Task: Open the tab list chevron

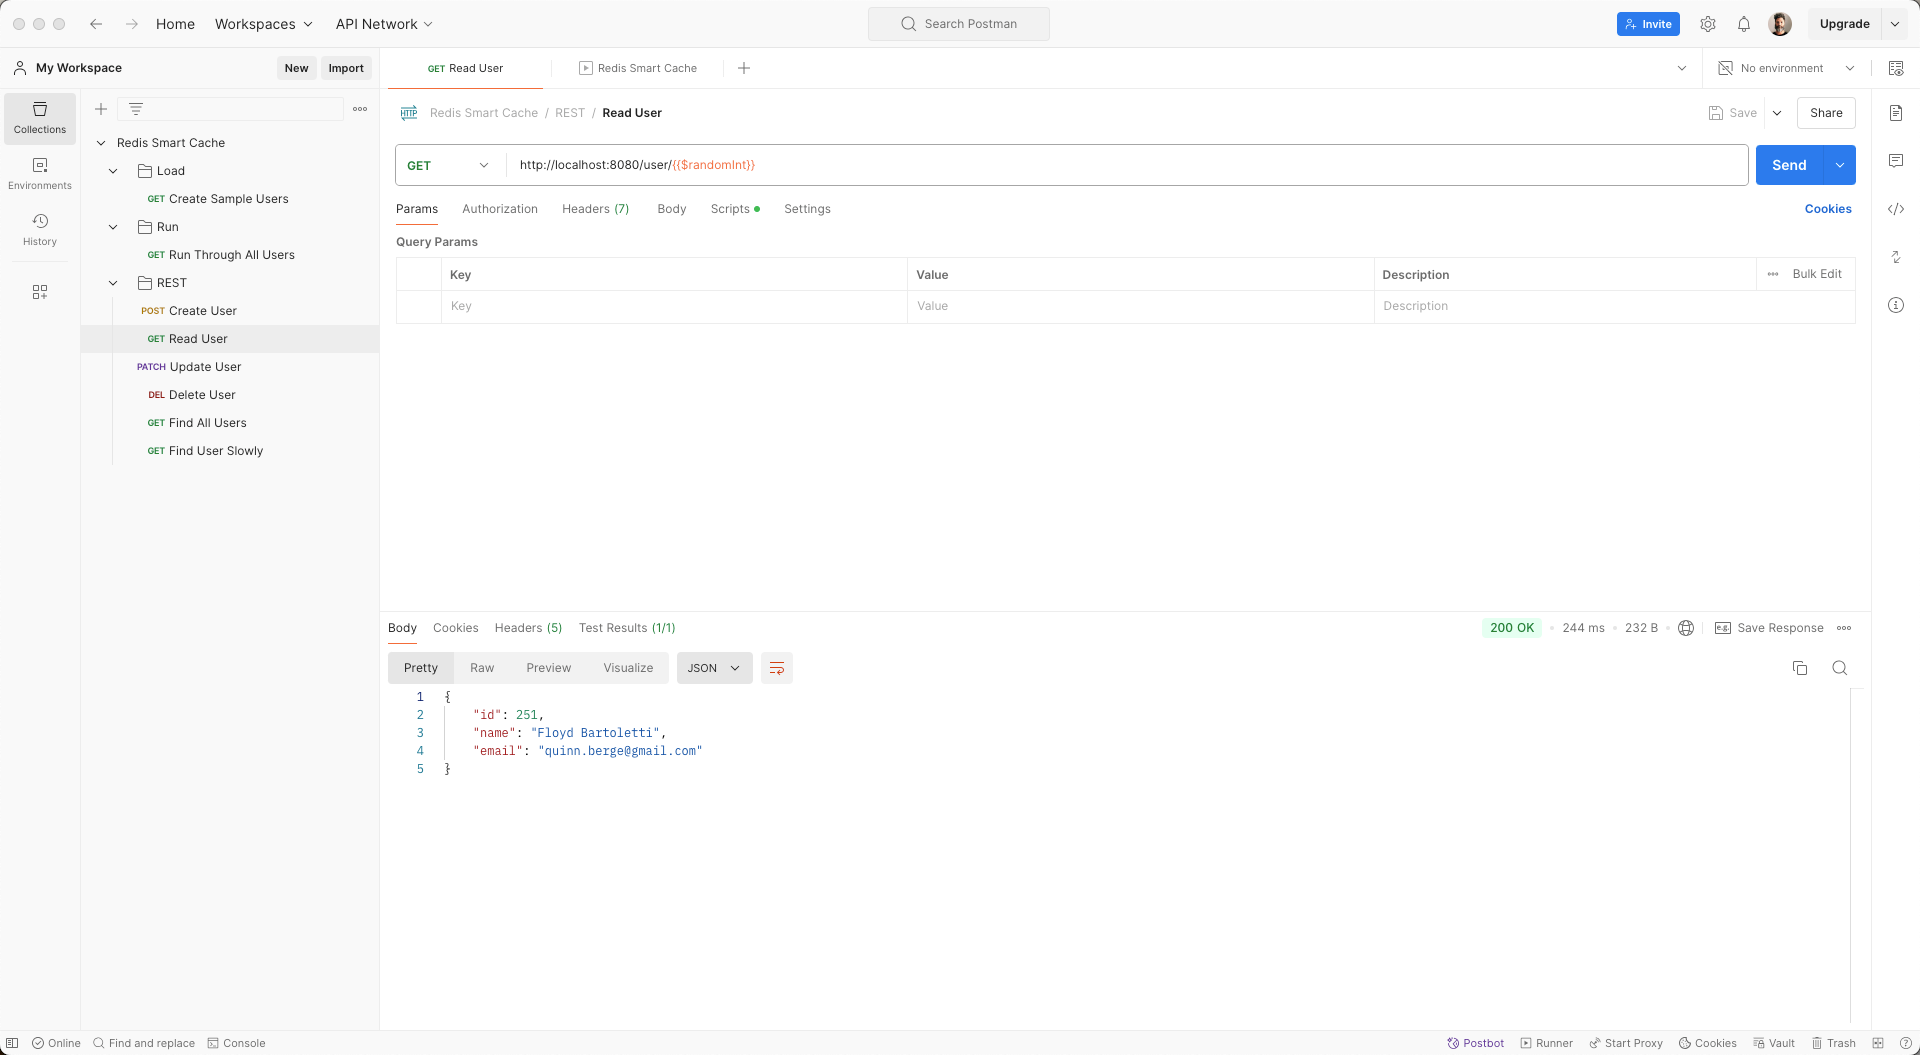Action: pyautogui.click(x=1682, y=68)
